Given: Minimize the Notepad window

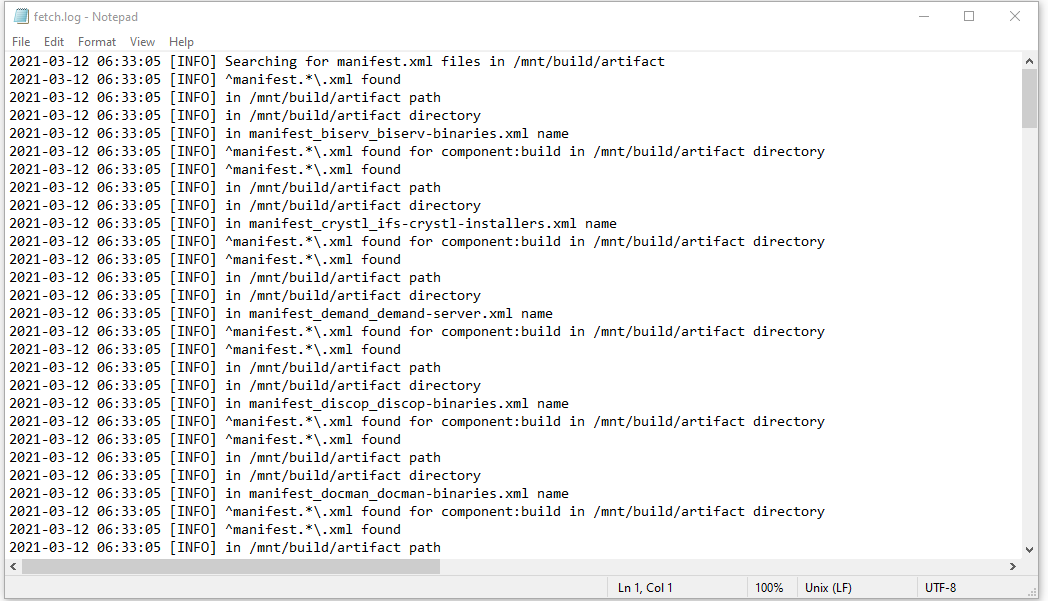Looking at the screenshot, I should pyautogui.click(x=924, y=16).
